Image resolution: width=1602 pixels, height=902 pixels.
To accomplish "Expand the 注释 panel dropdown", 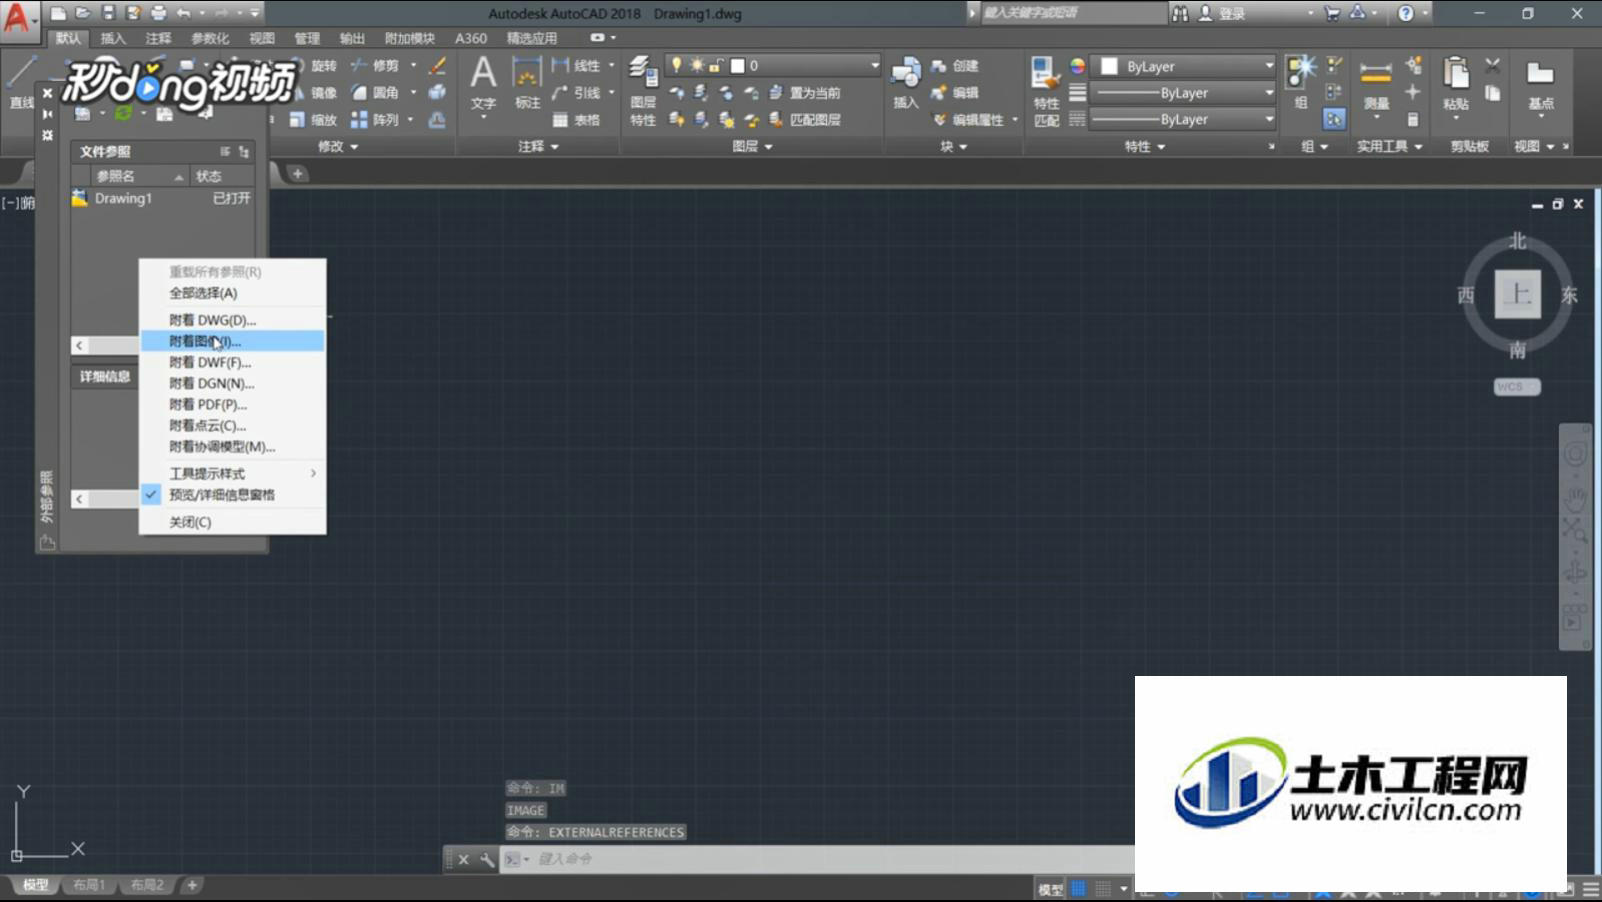I will pyautogui.click(x=538, y=146).
